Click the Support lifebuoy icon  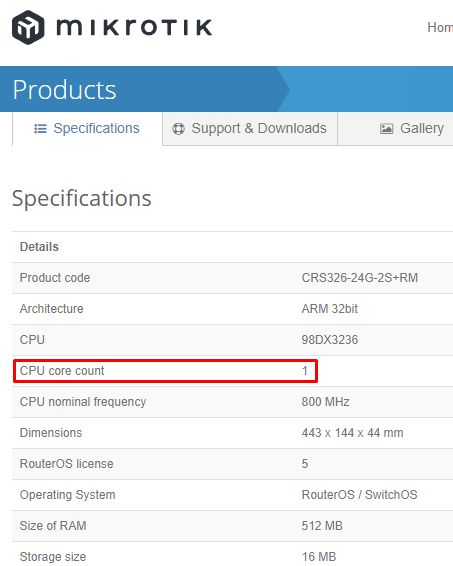tap(178, 129)
